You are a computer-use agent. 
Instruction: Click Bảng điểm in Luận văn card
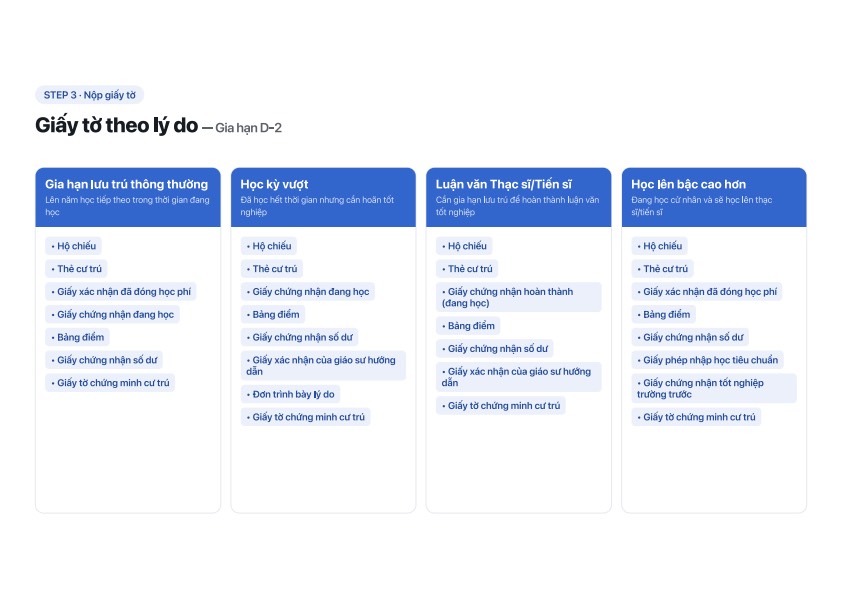(x=468, y=326)
